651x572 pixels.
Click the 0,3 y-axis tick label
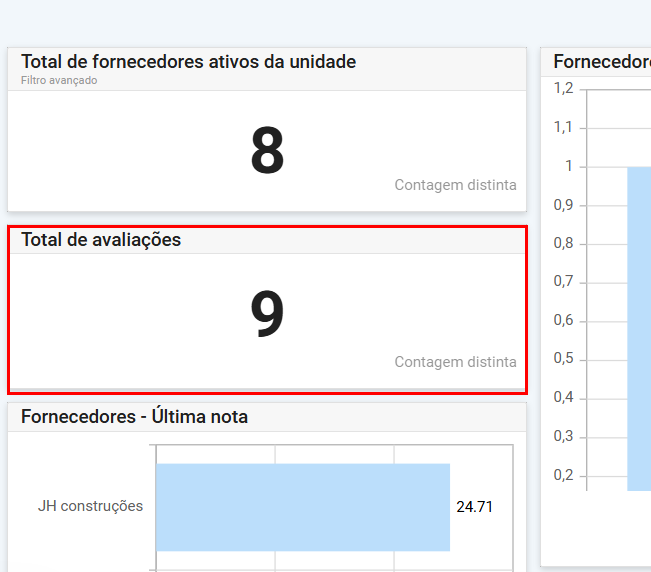[564, 436]
